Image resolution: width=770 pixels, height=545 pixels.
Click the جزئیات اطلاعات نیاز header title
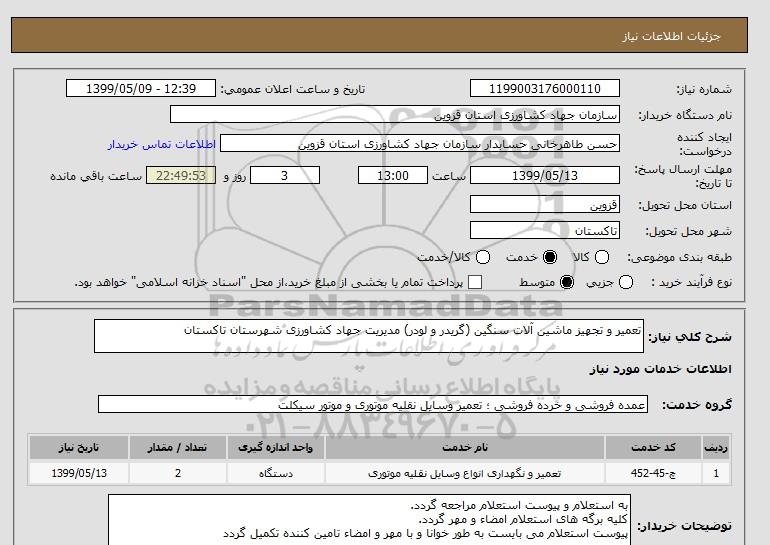coord(671,36)
